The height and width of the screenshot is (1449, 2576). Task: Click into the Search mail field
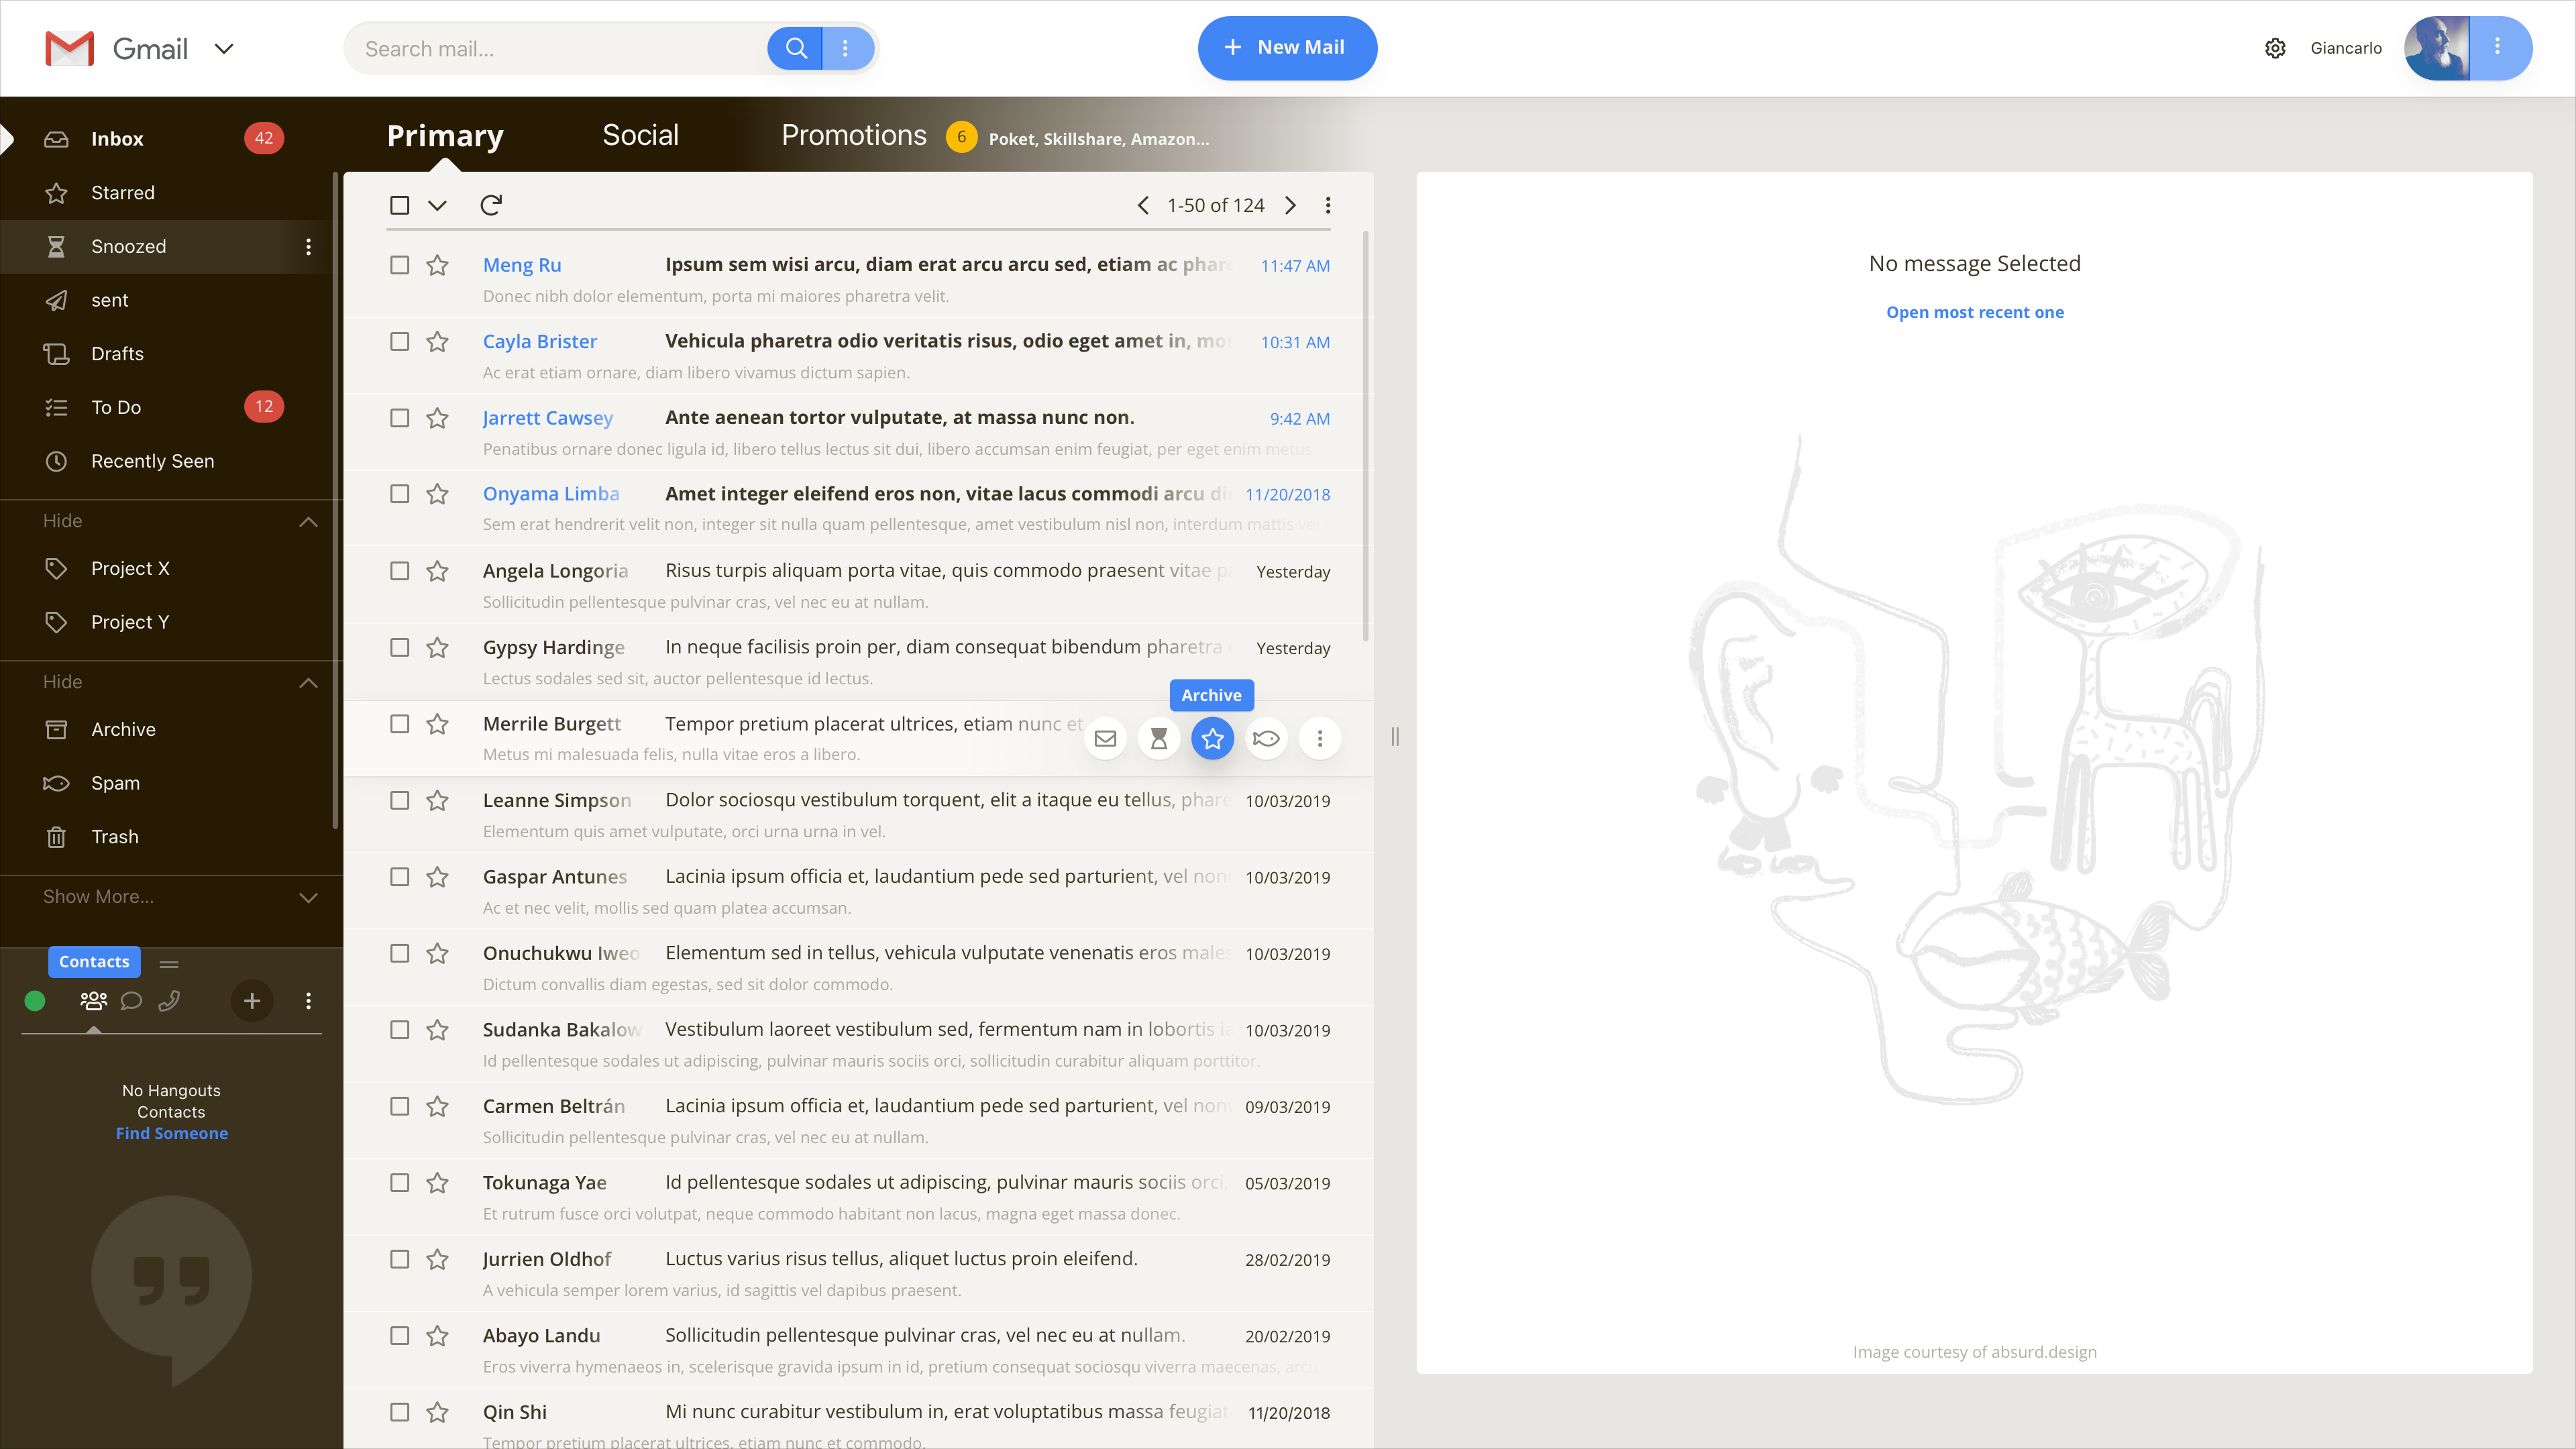[x=560, y=48]
